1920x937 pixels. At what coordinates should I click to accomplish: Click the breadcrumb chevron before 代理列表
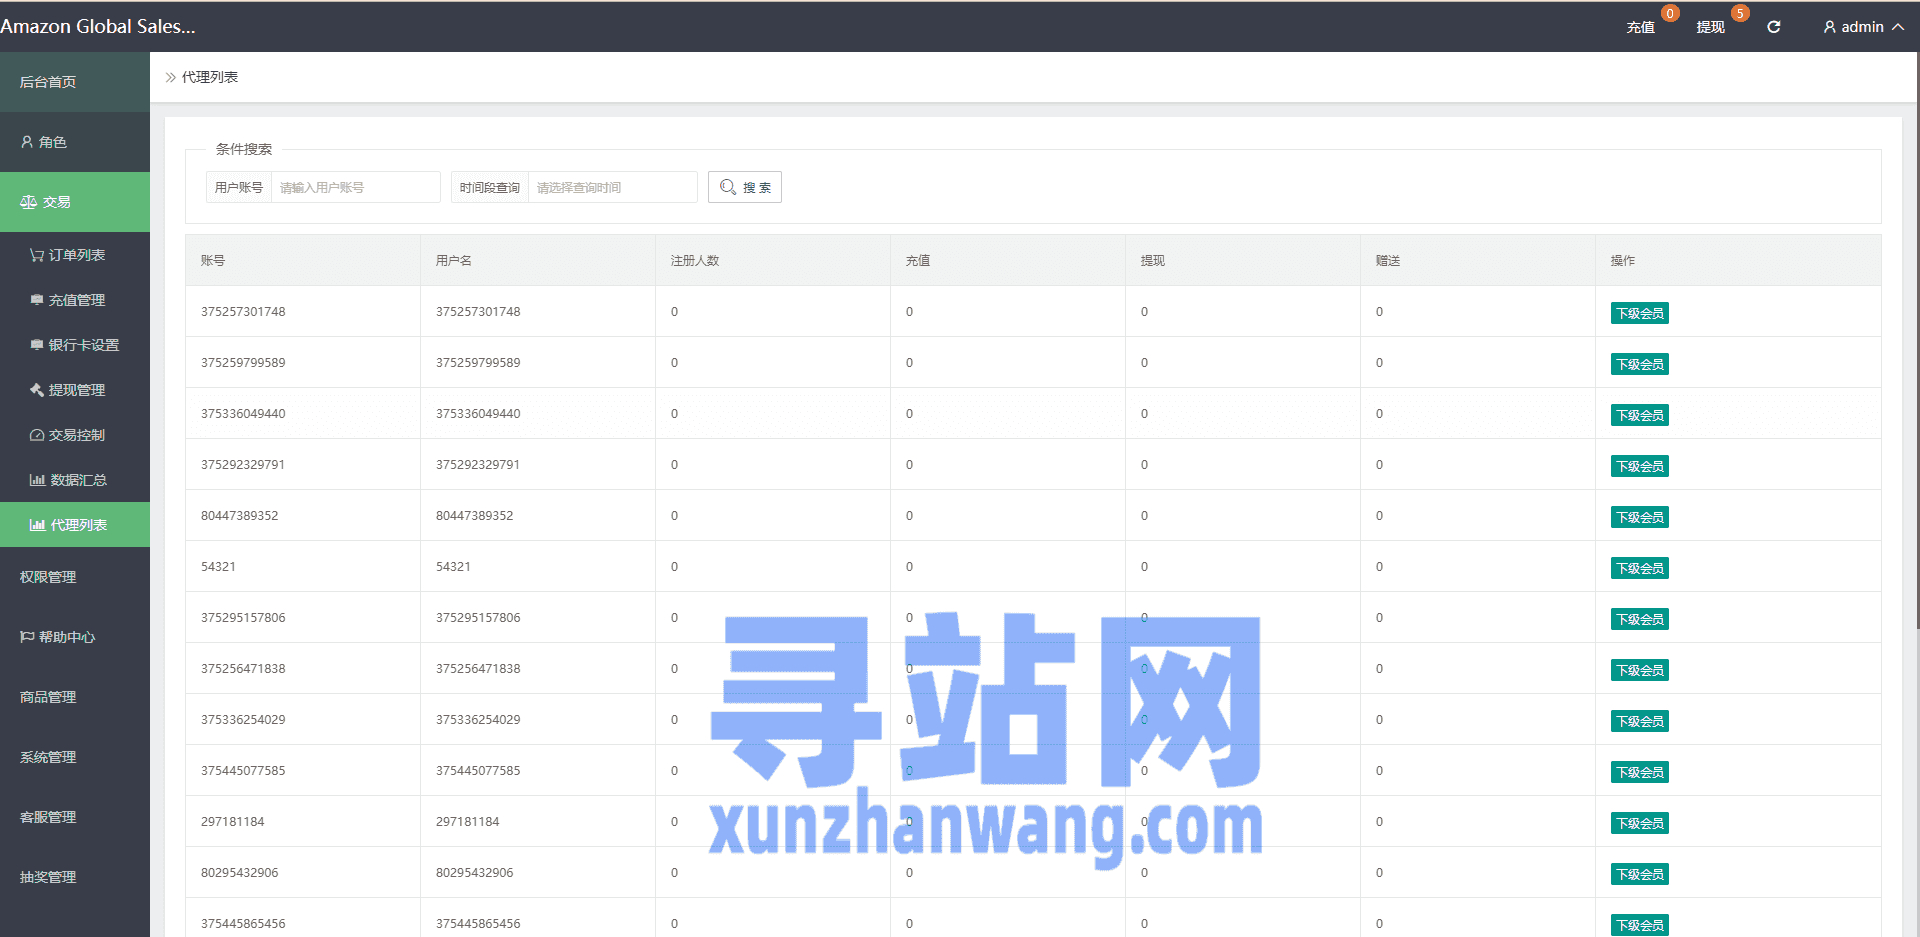point(170,77)
